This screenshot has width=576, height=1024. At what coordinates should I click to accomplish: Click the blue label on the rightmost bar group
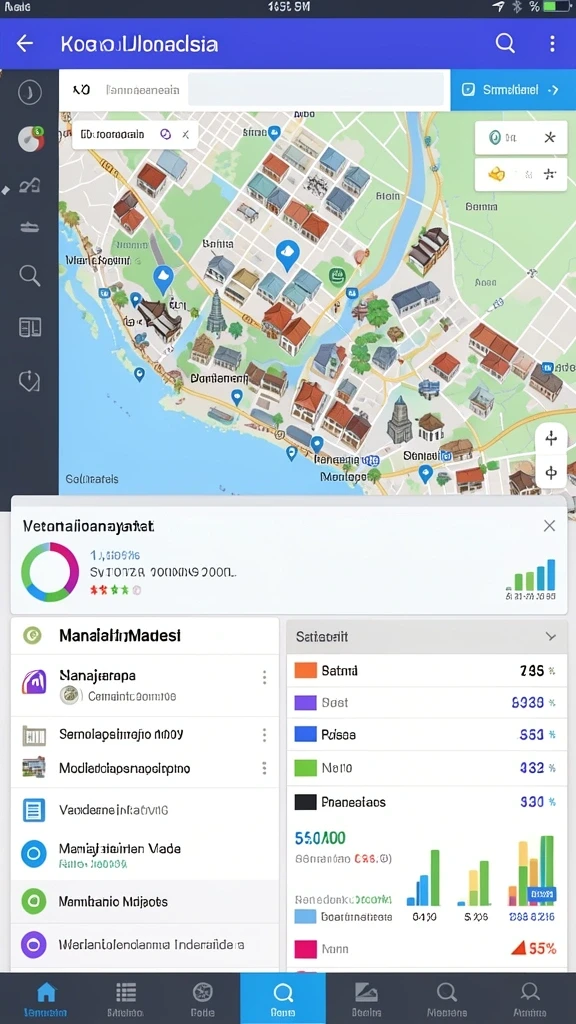click(x=541, y=893)
